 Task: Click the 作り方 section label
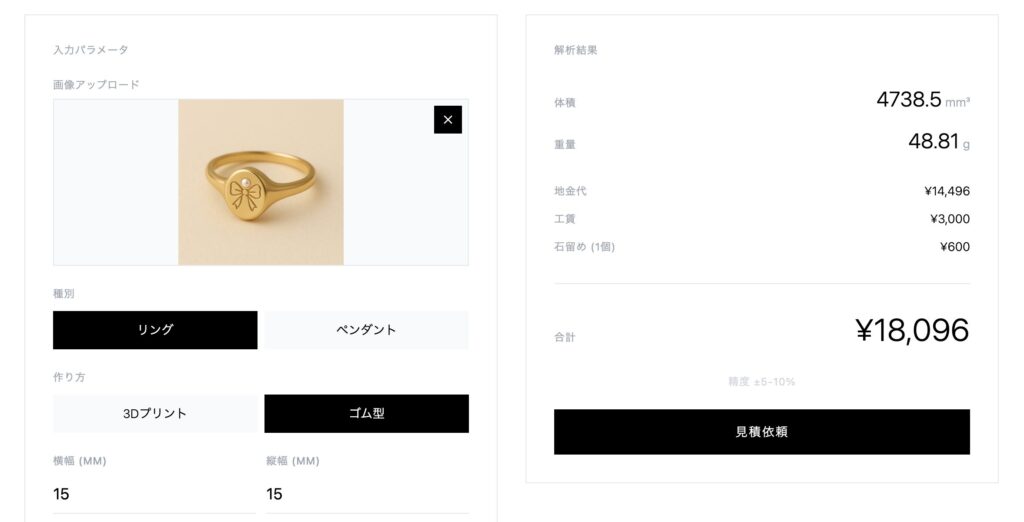tap(68, 377)
